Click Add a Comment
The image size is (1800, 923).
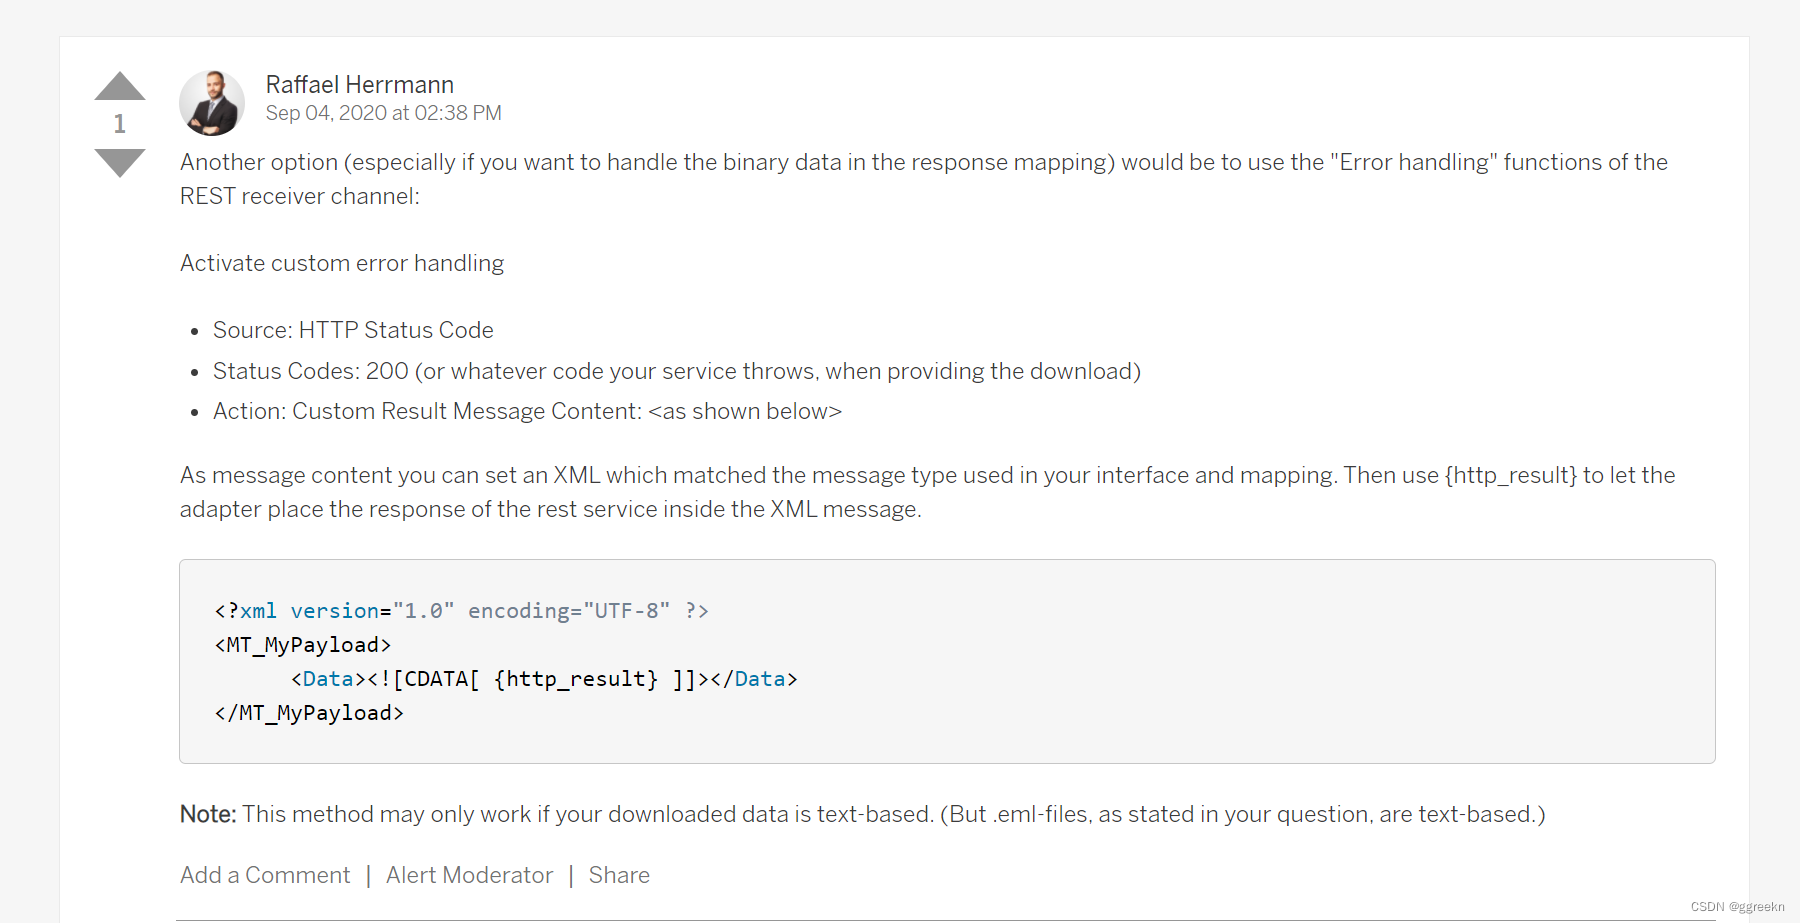(264, 875)
